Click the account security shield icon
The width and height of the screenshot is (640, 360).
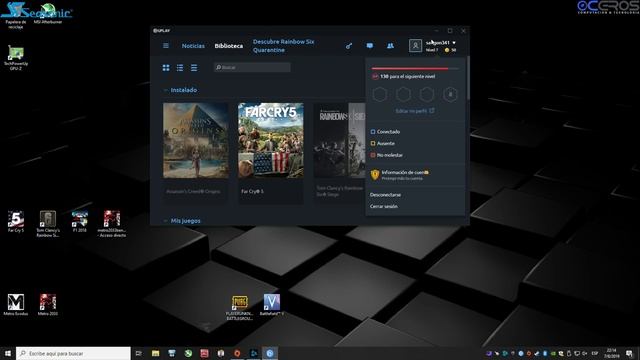pyautogui.click(x=375, y=175)
